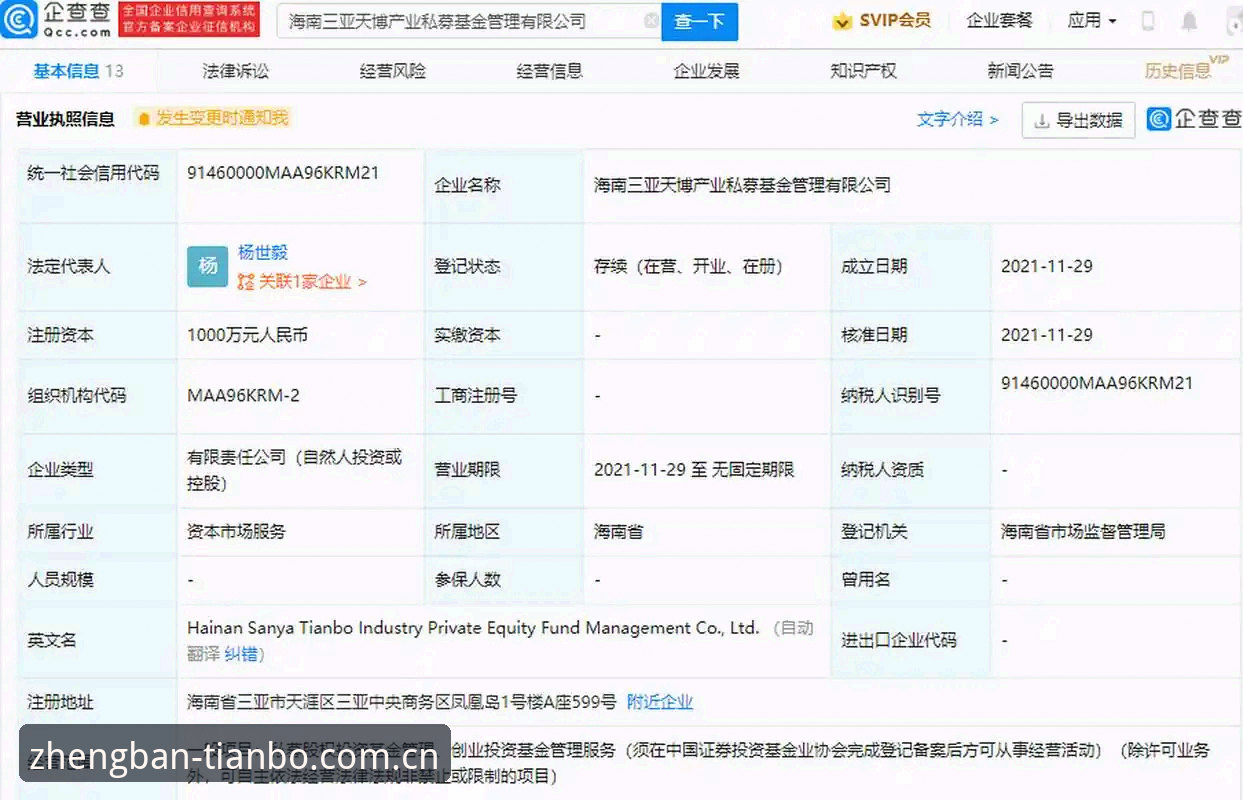1243x800 pixels.
Task: Switch to the 新闻公告 tab
Action: coord(1020,71)
